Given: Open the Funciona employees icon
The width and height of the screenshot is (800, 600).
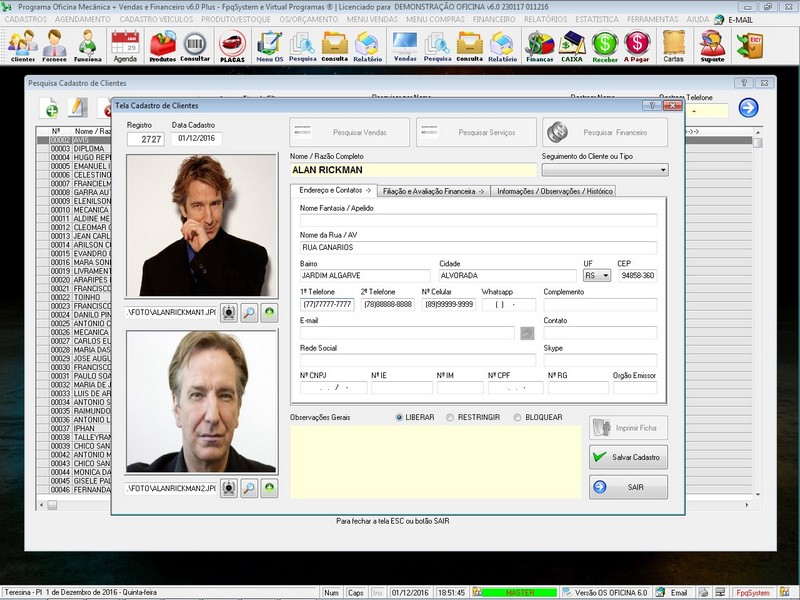Looking at the screenshot, I should 88,46.
